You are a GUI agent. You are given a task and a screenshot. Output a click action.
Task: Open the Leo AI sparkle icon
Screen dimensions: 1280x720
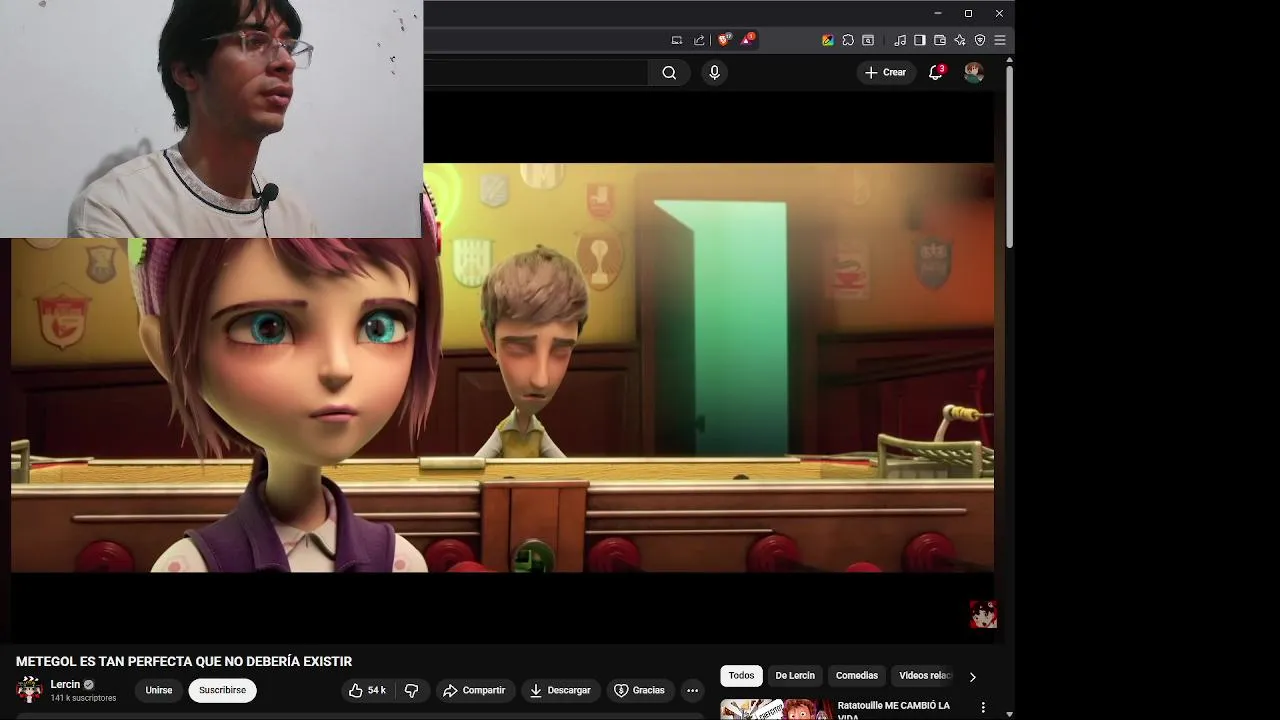point(960,40)
